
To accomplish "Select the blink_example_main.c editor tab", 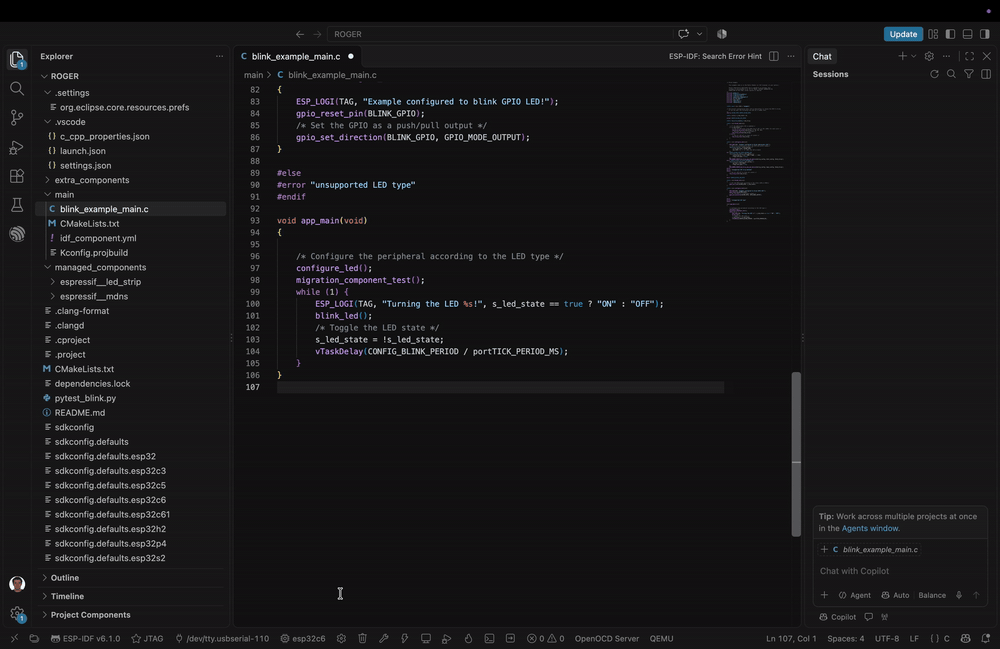I will 296,56.
